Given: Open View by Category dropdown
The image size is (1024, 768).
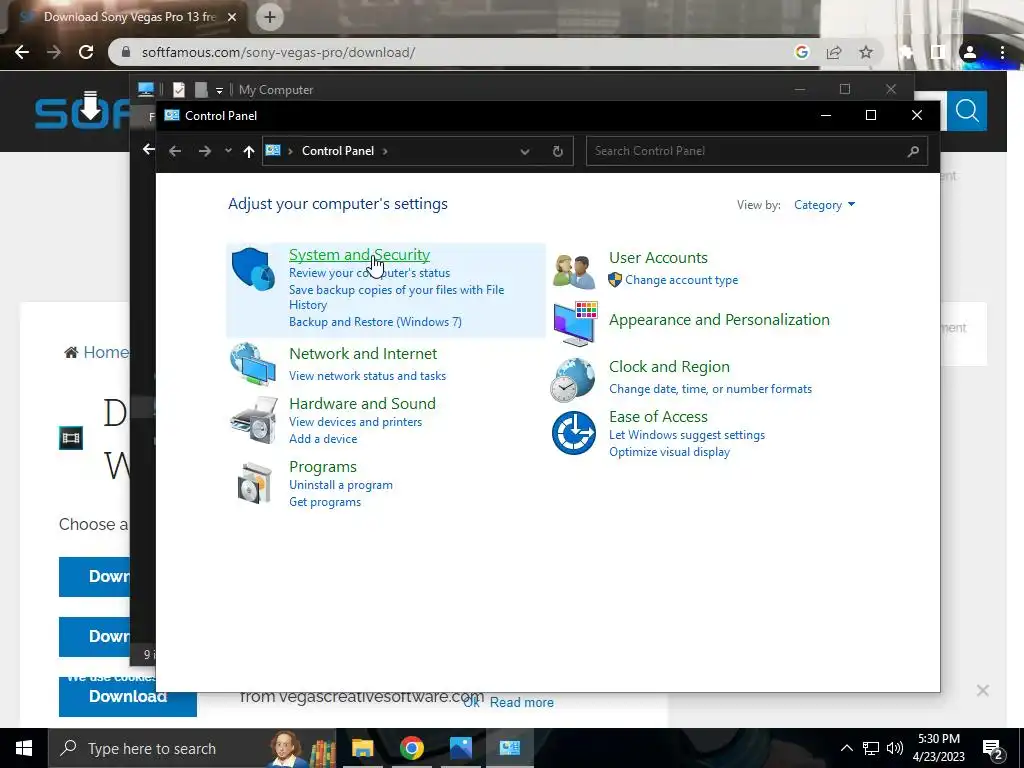Looking at the screenshot, I should [x=824, y=205].
